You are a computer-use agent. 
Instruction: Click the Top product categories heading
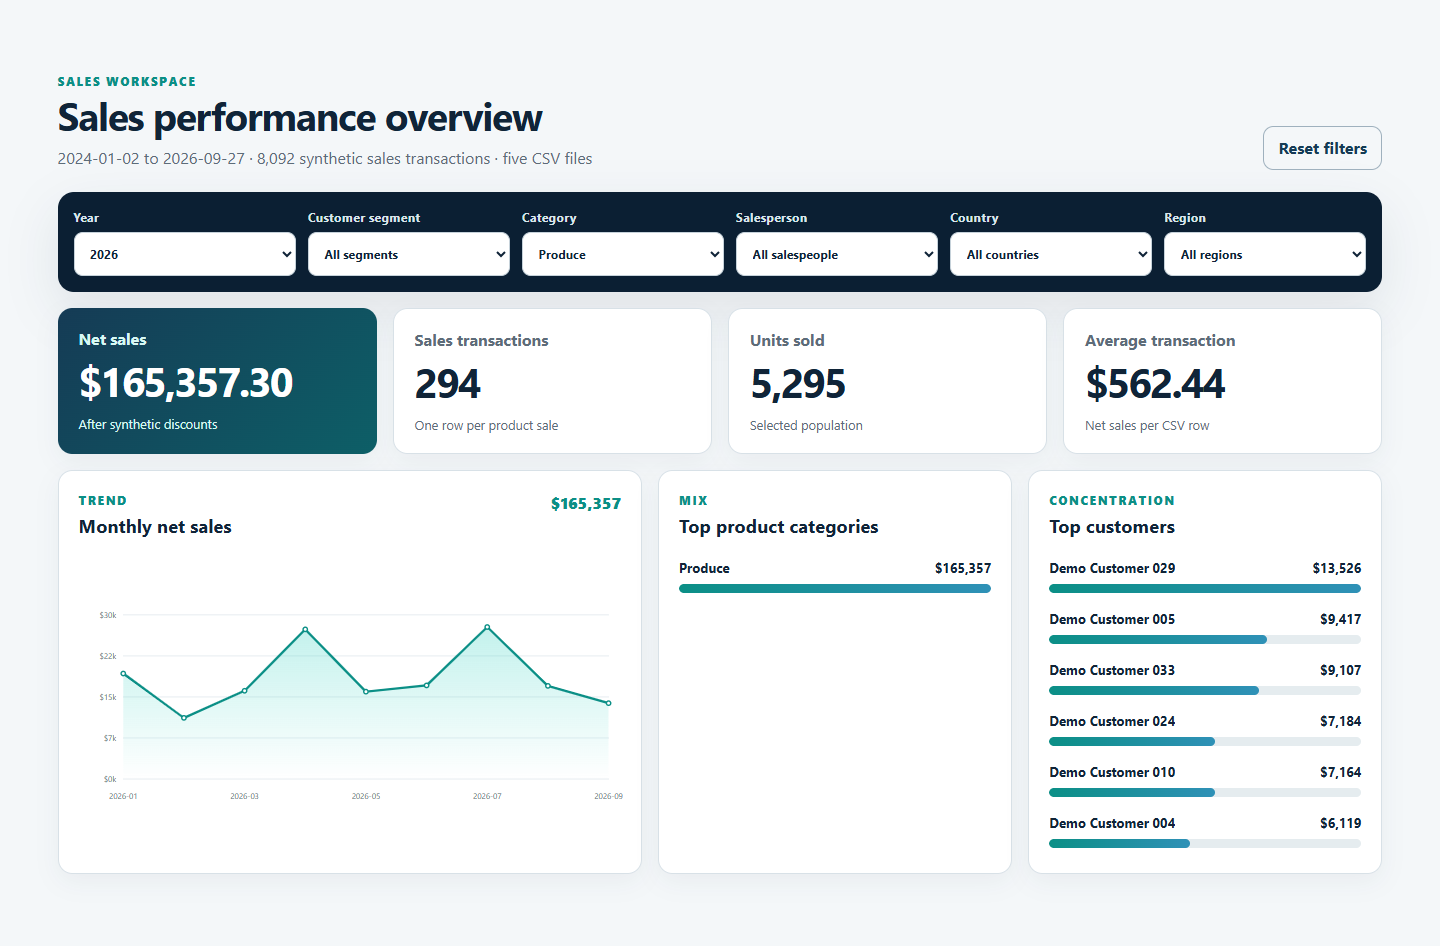pos(778,527)
